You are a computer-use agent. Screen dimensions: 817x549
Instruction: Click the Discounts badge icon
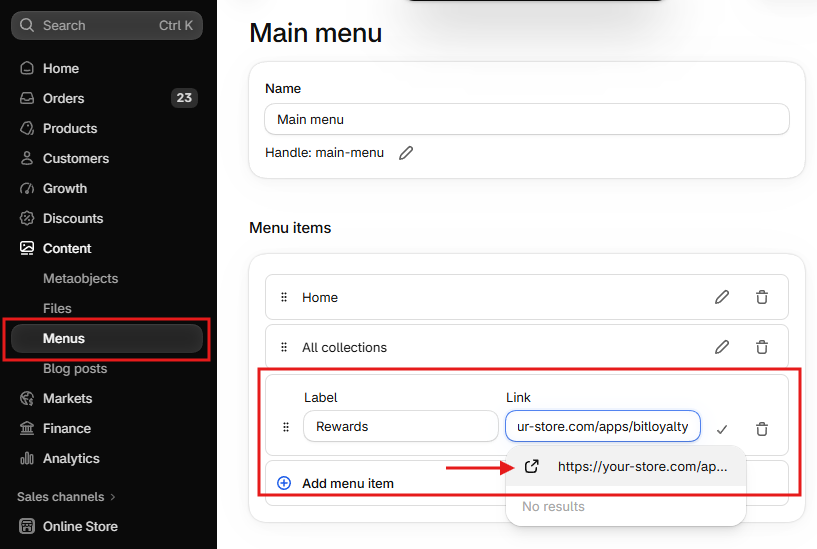click(x=27, y=218)
